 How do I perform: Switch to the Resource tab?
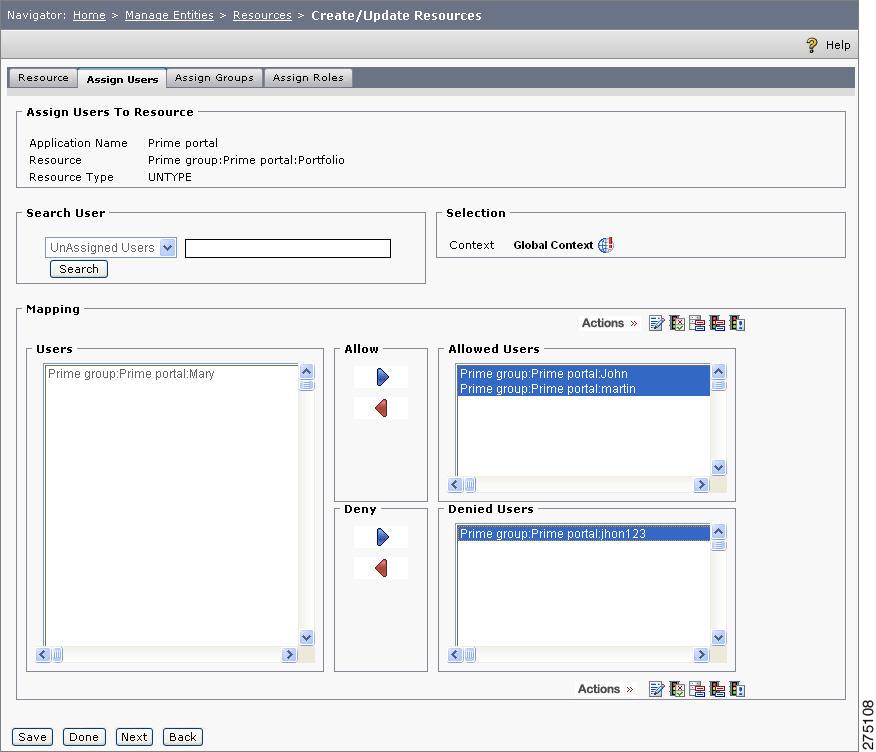click(x=43, y=78)
